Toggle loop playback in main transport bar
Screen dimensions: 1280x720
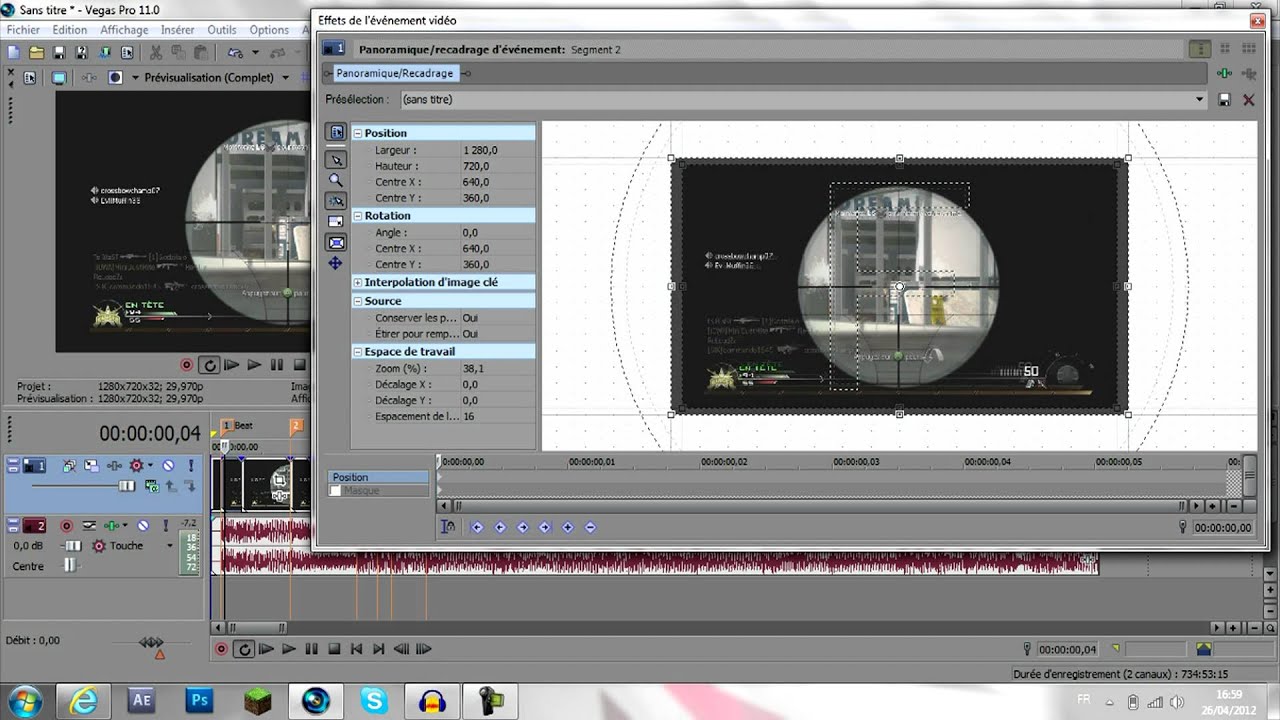coord(244,649)
